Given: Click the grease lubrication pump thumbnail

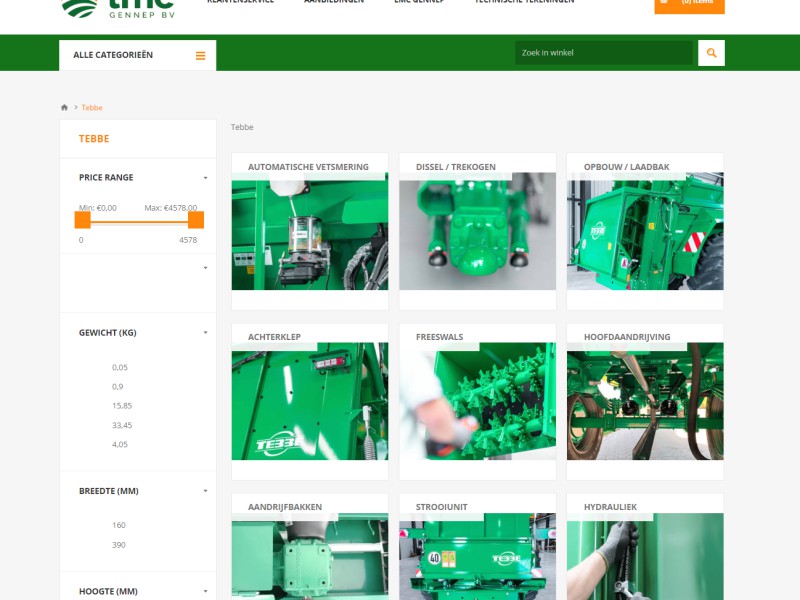Looking at the screenshot, I should point(310,232).
